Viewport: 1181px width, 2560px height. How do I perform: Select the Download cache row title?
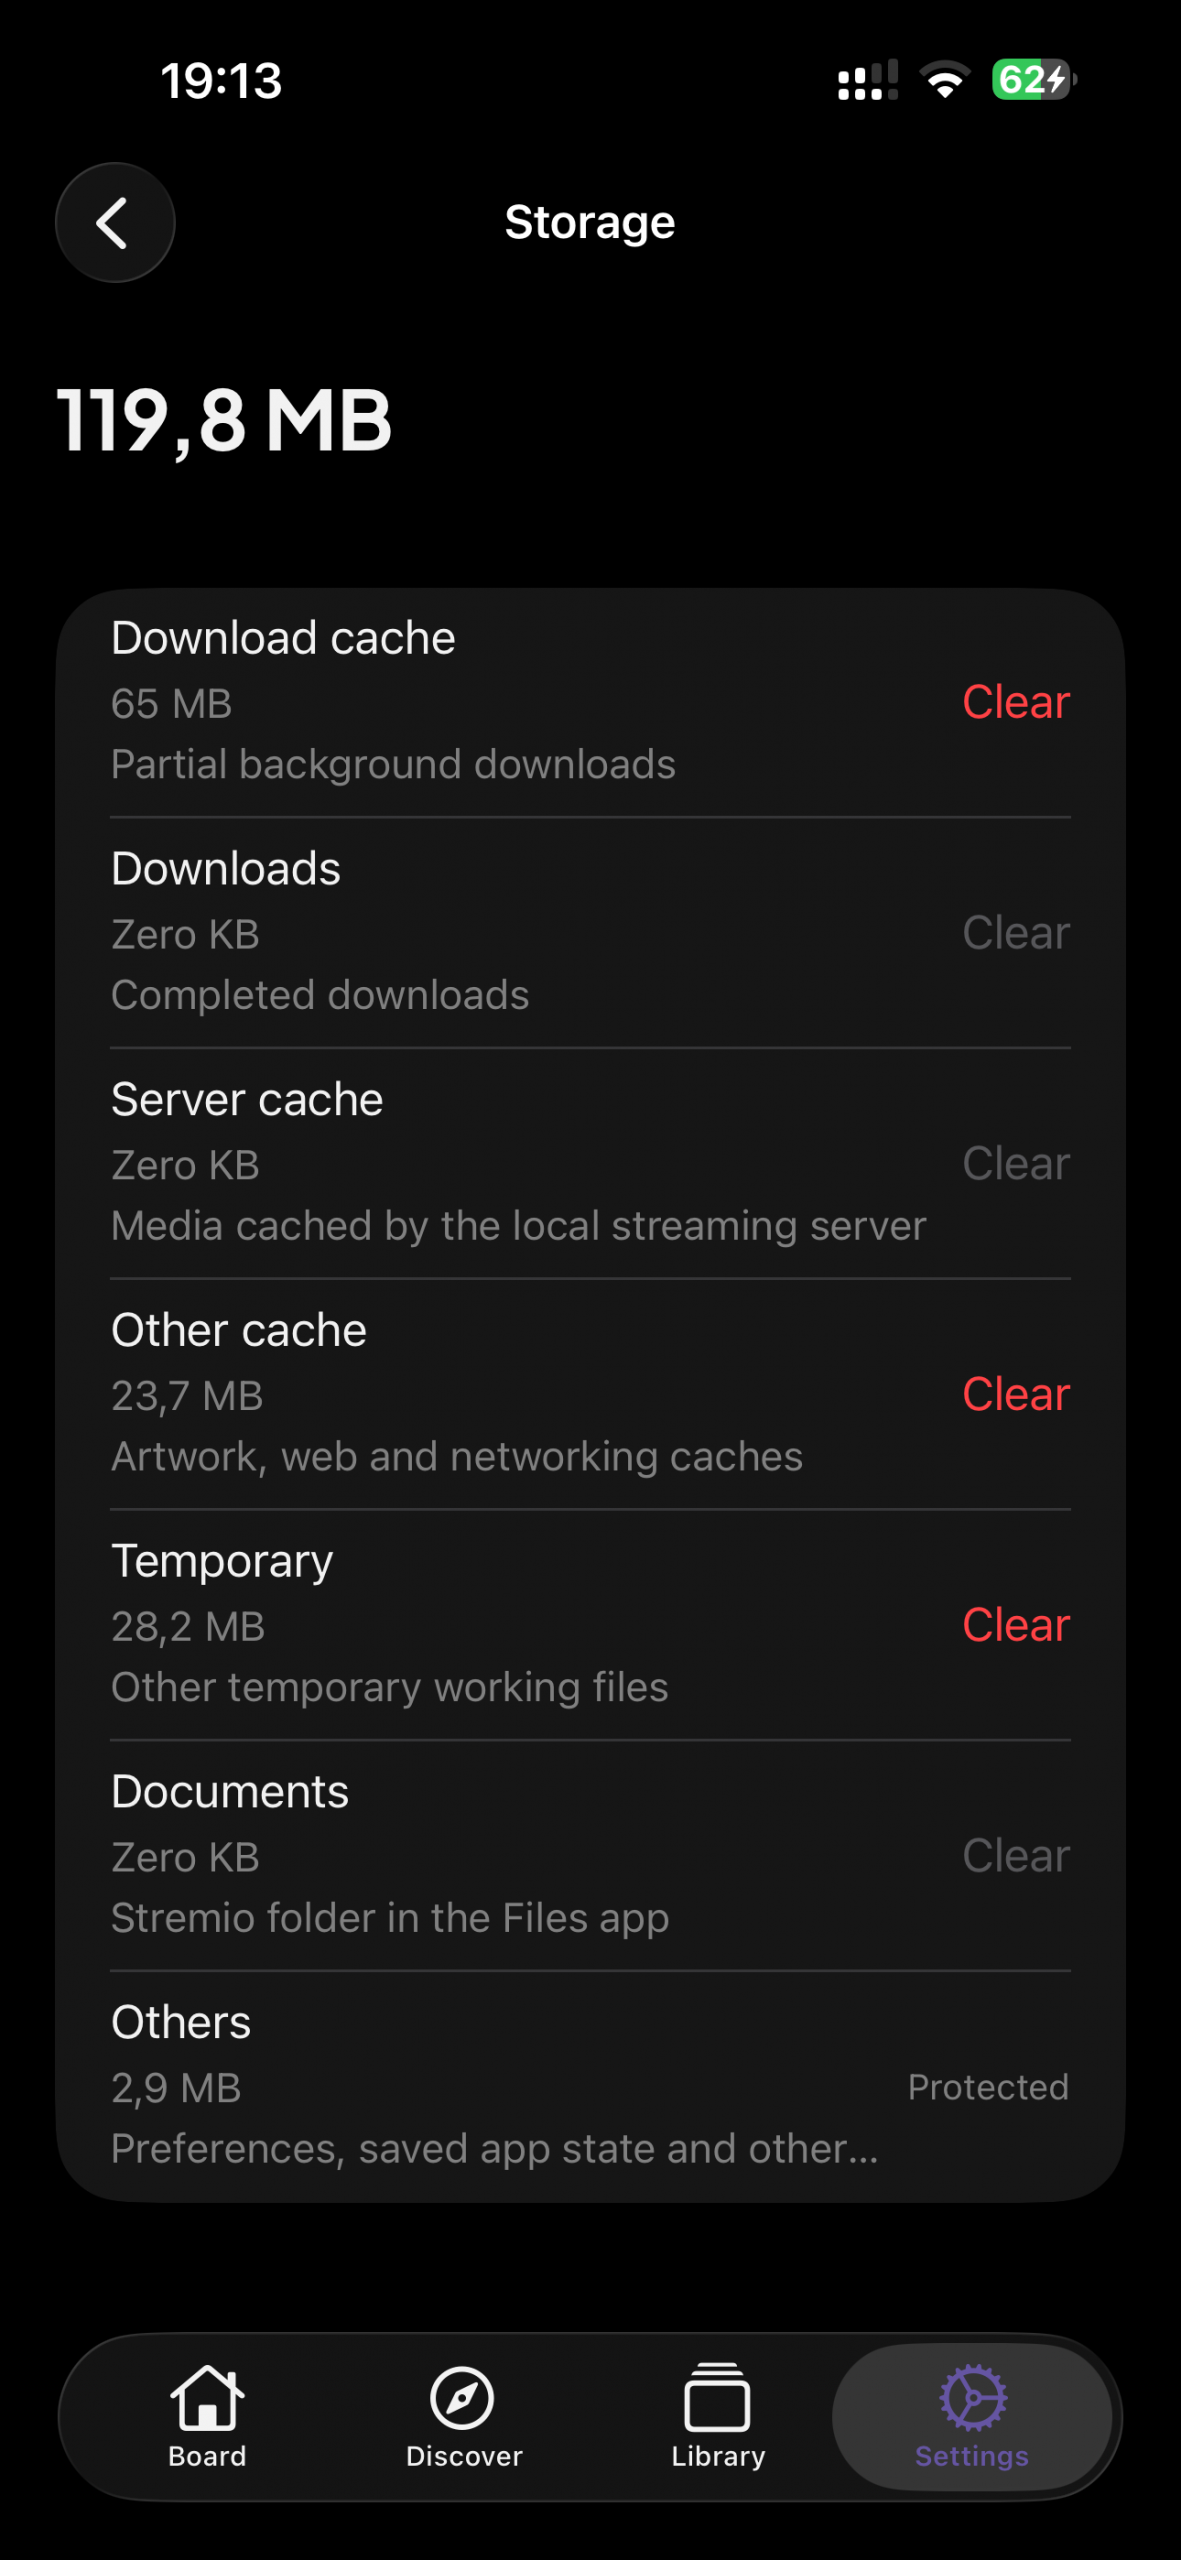pyautogui.click(x=283, y=638)
